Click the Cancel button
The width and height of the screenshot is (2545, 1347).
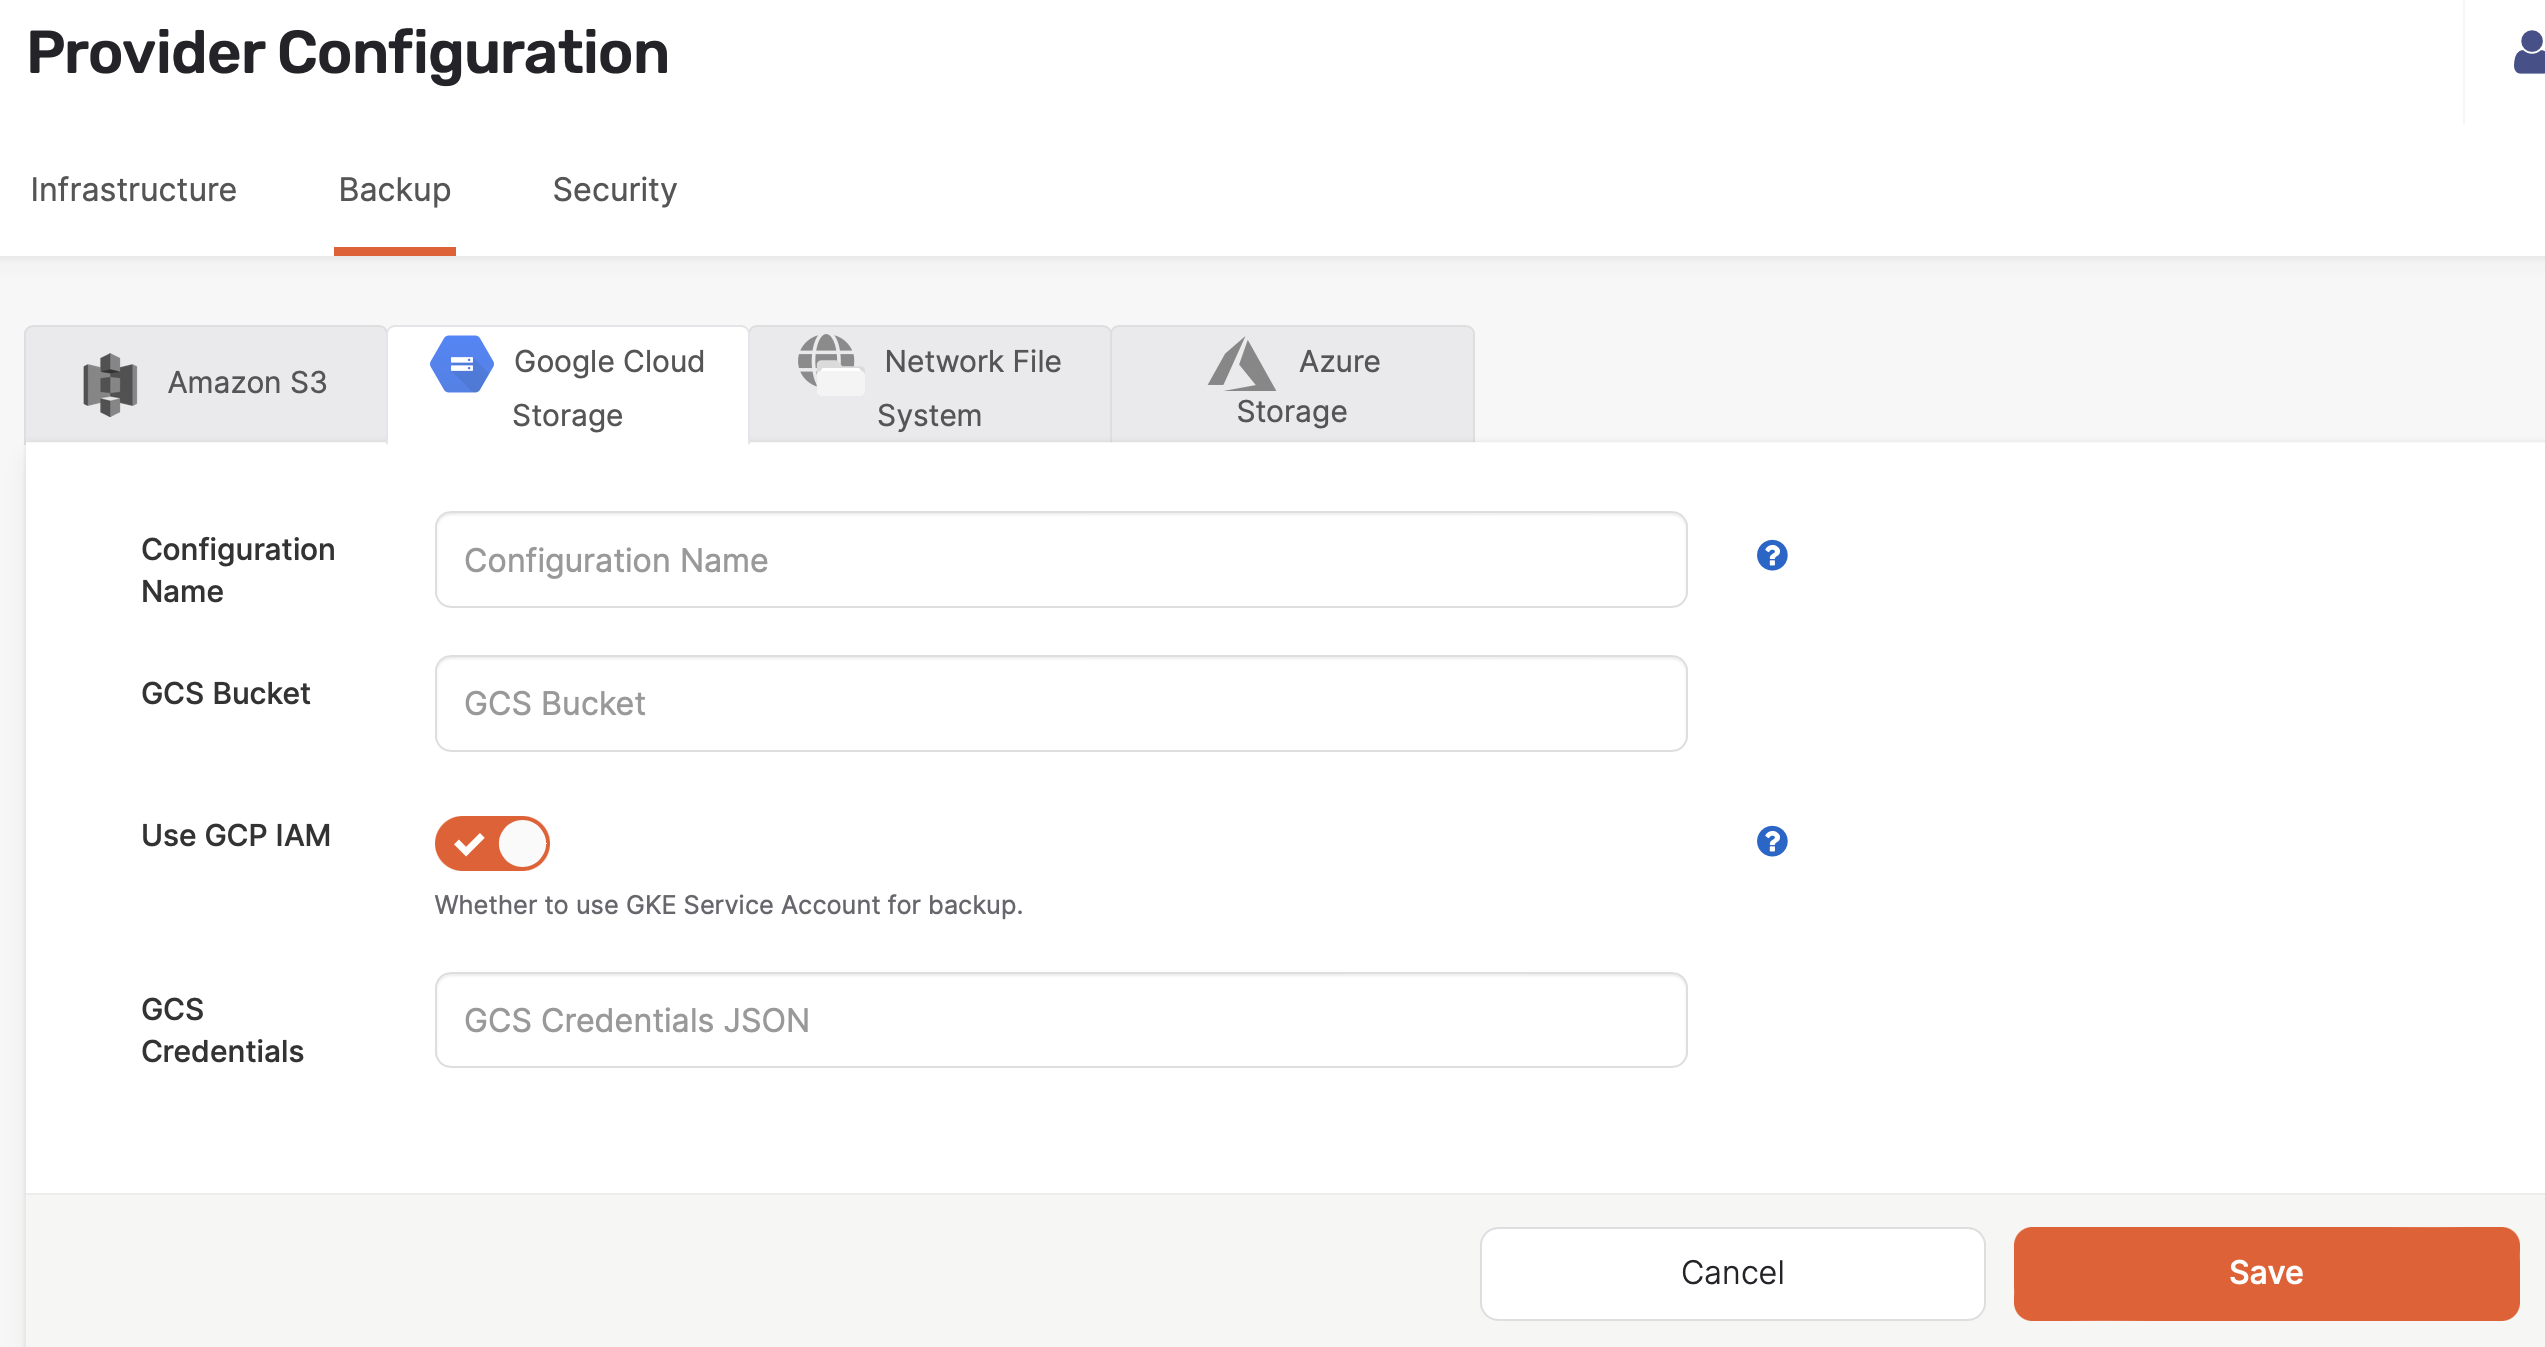click(x=1733, y=1273)
